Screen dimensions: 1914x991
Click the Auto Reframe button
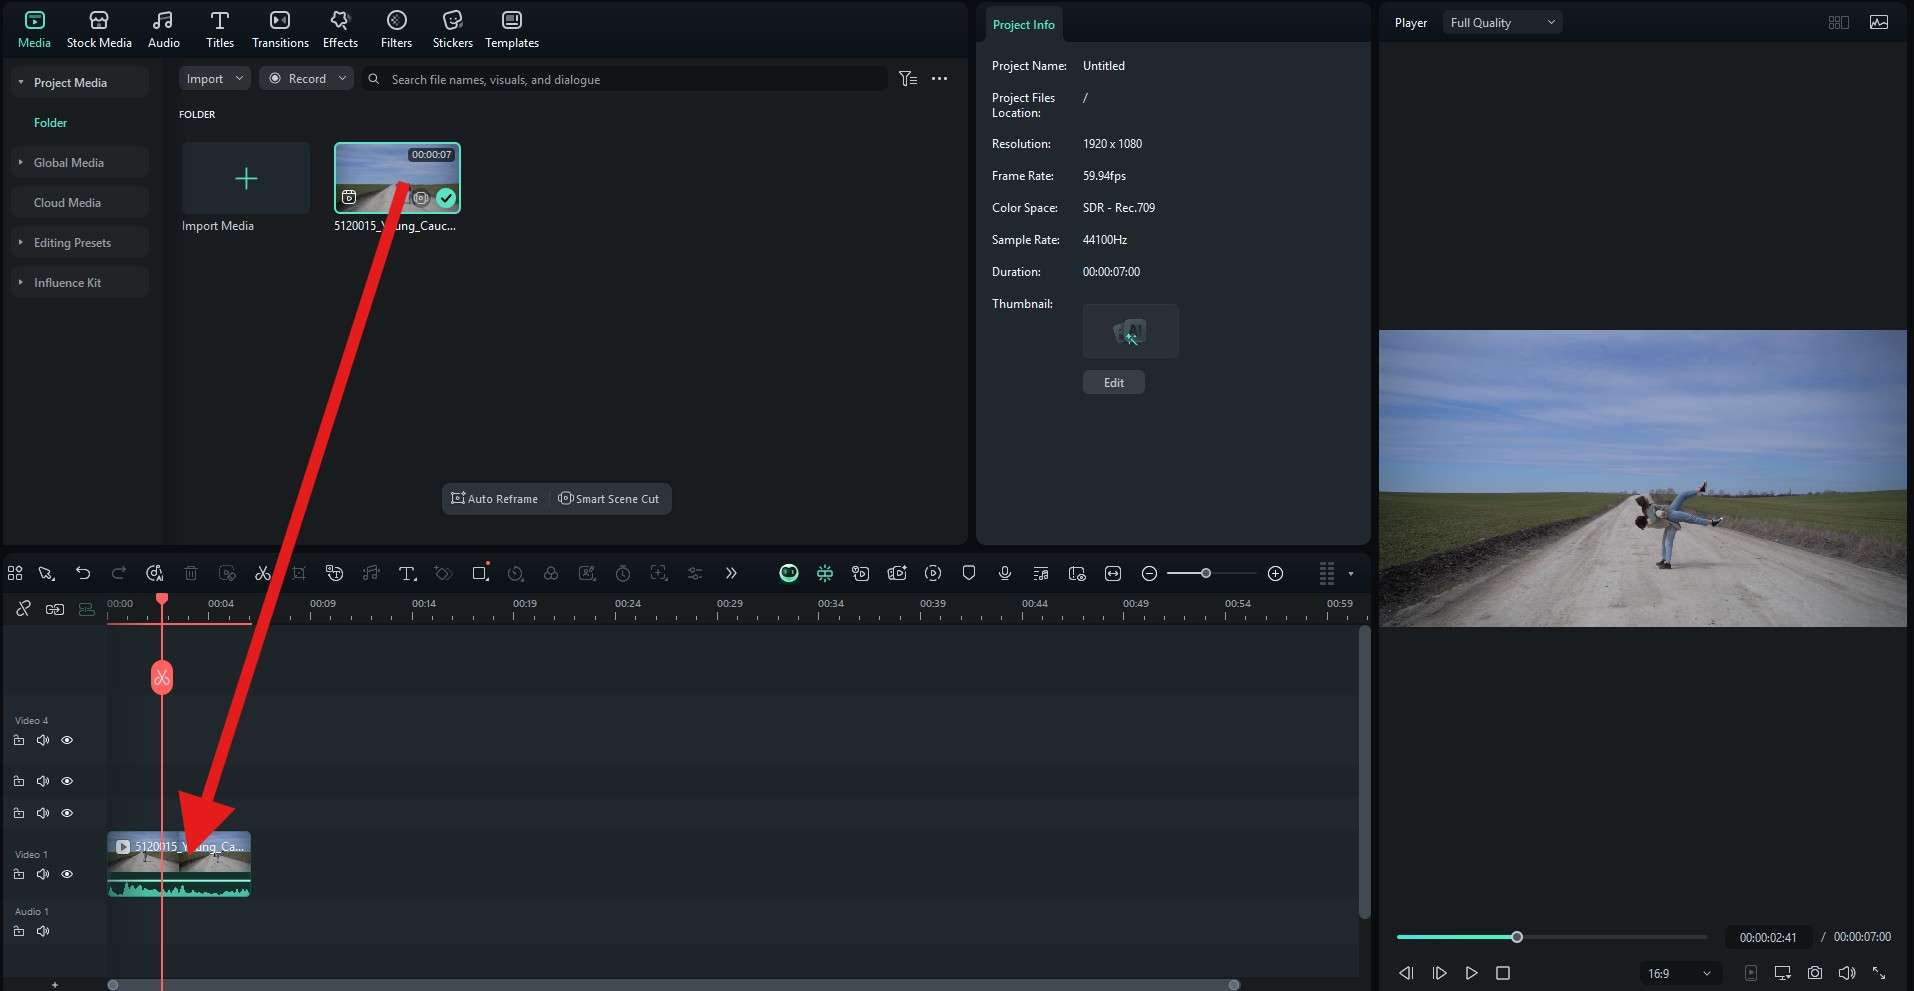[495, 498]
